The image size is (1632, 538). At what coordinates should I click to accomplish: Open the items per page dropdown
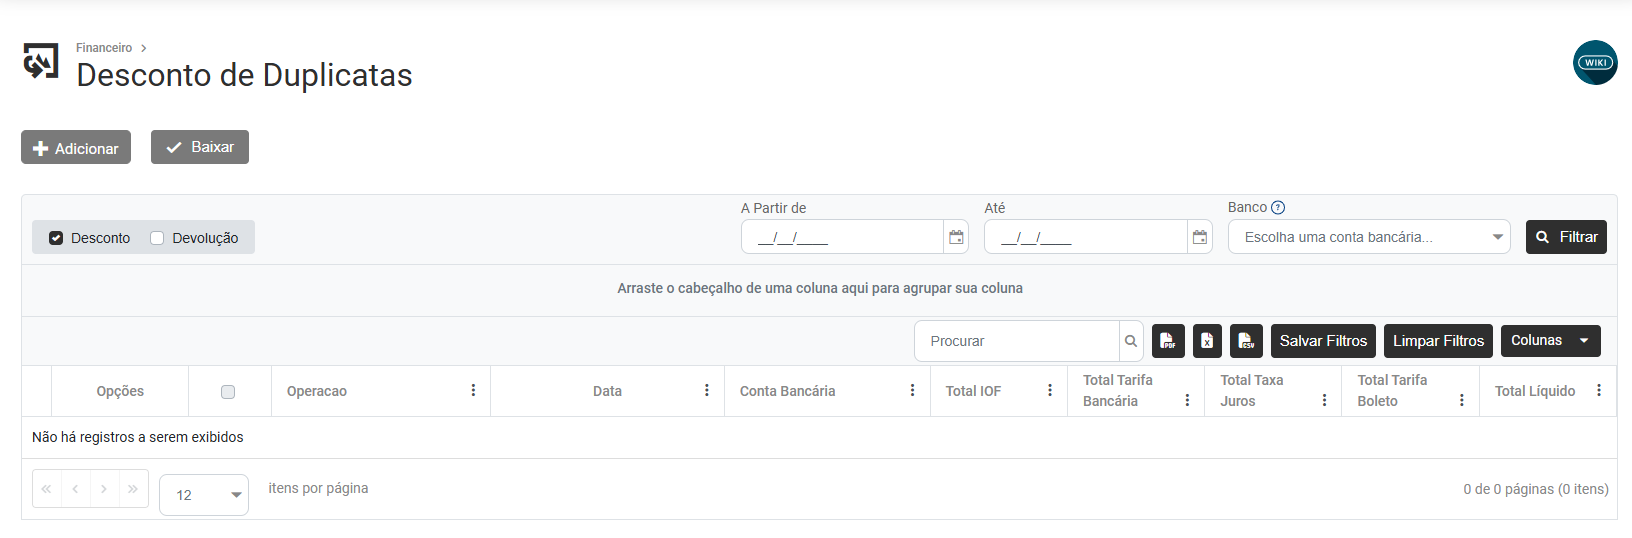[x=236, y=495]
